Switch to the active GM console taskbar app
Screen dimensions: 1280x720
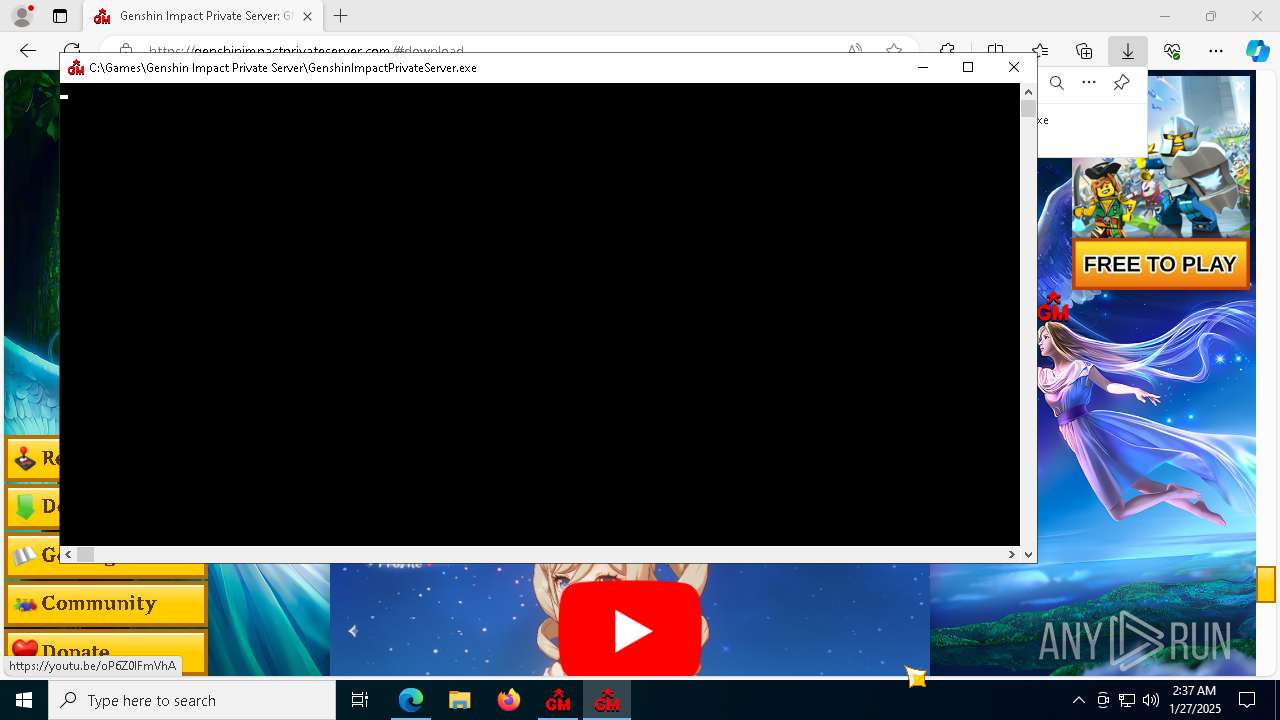coord(607,700)
